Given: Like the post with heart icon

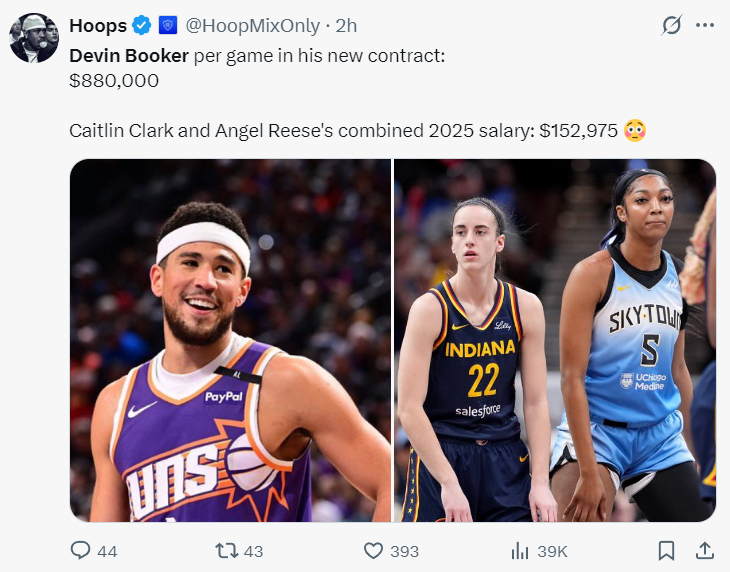Looking at the screenshot, I should (373, 551).
